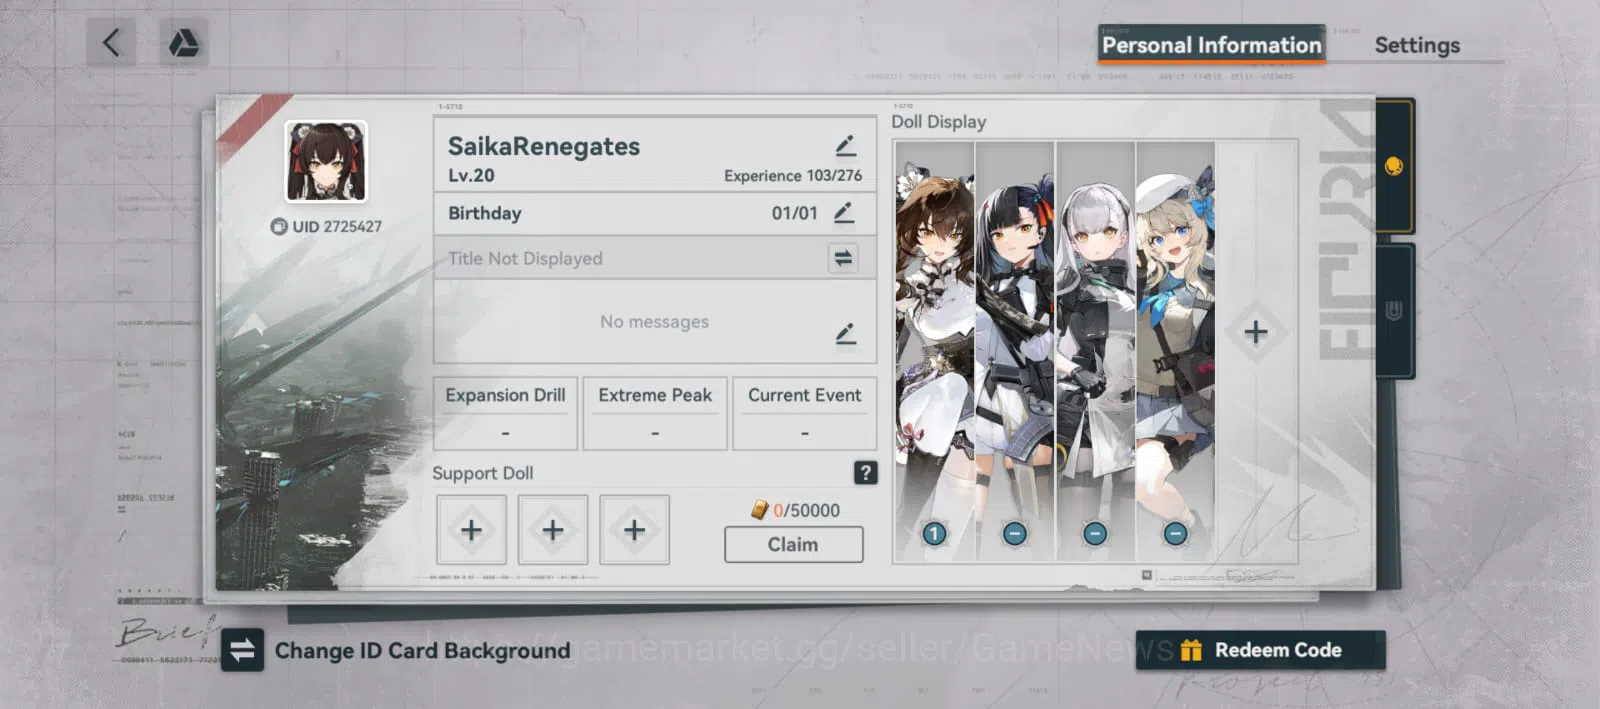1600x709 pixels.
Task: Tap the gift icon on Redeem Code
Action: [x=1190, y=650]
